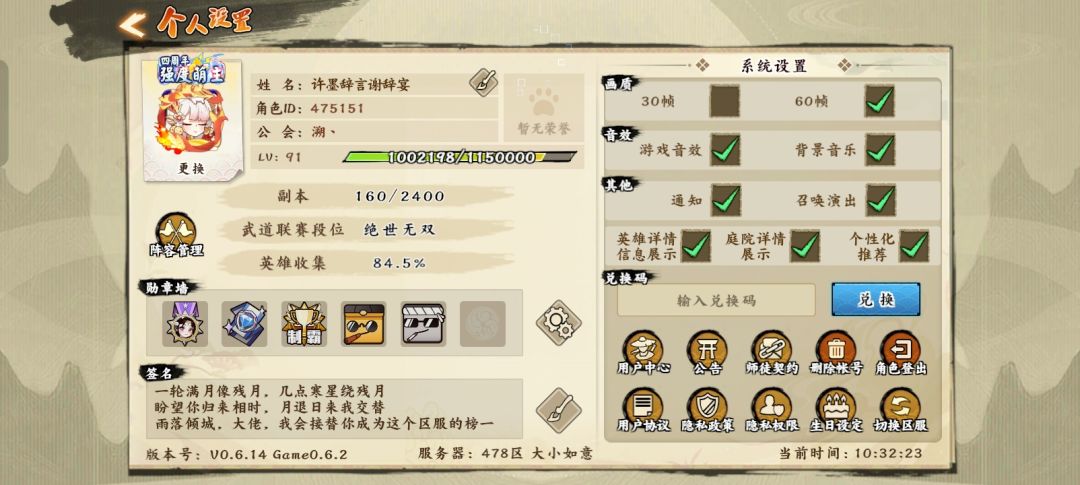
Task: Click the 更换 avatar portrait
Action: (192, 118)
